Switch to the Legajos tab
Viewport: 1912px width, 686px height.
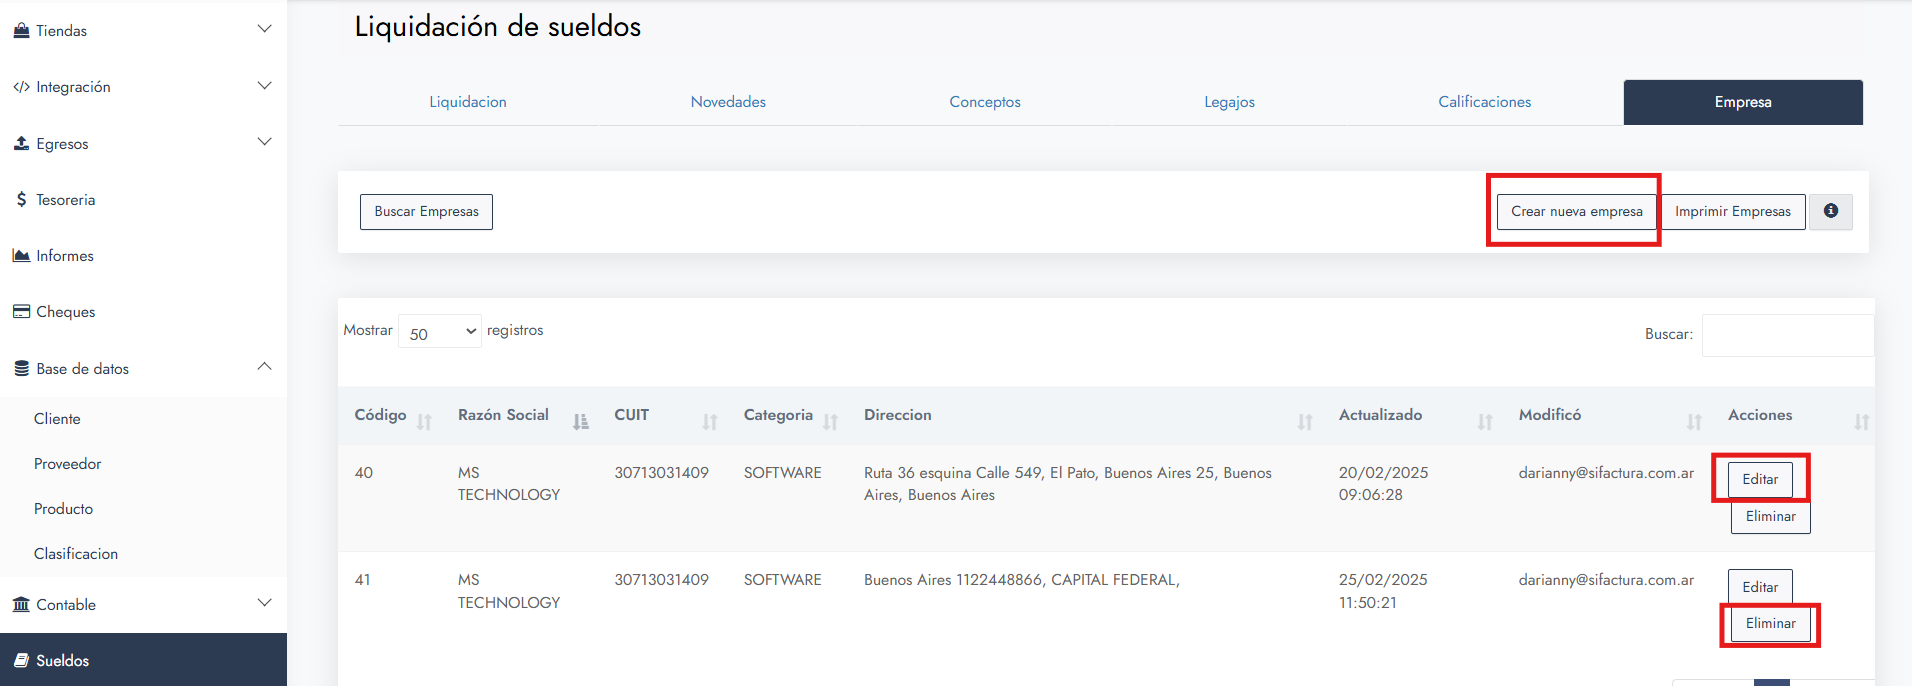(x=1229, y=102)
